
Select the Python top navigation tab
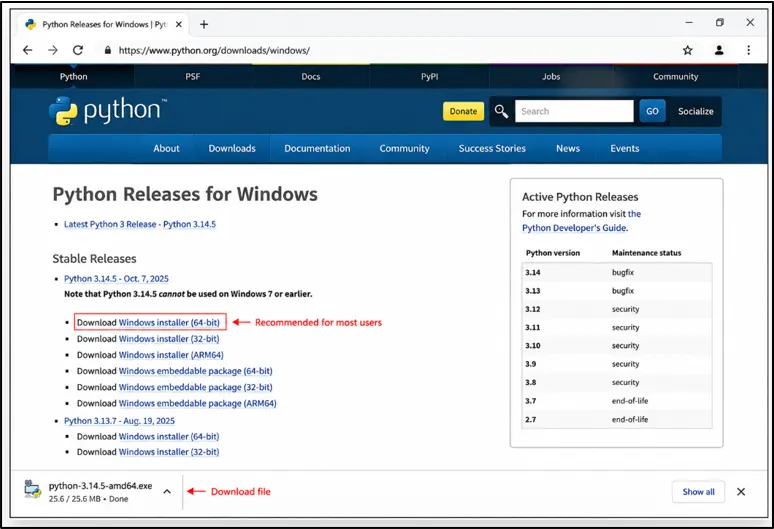(74, 76)
